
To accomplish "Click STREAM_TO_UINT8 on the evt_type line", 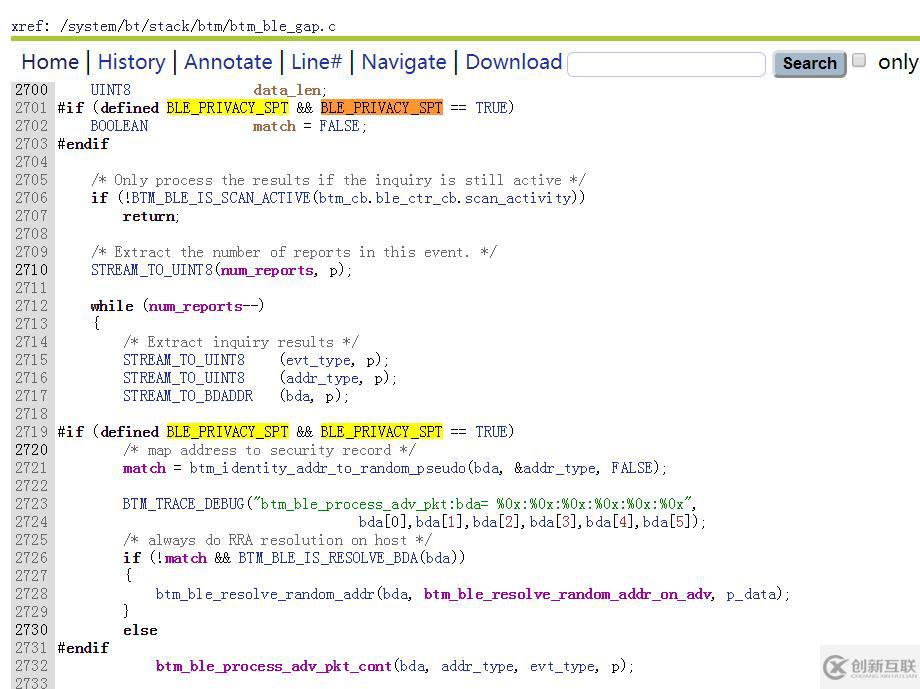I will click(x=184, y=360).
